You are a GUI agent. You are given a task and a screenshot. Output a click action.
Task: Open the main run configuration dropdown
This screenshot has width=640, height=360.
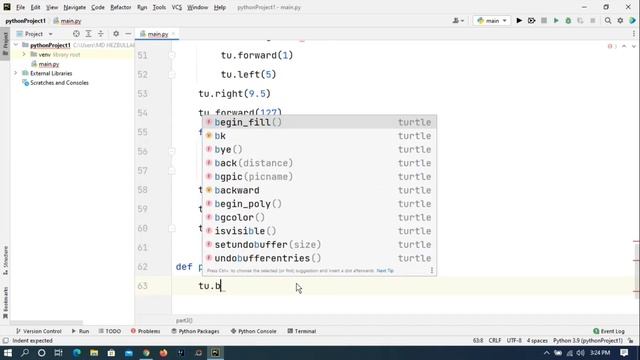[492, 20]
